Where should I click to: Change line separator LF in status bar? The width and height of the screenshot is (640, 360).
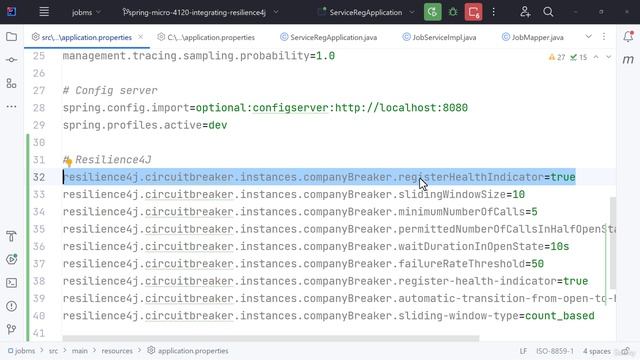[x=523, y=351]
